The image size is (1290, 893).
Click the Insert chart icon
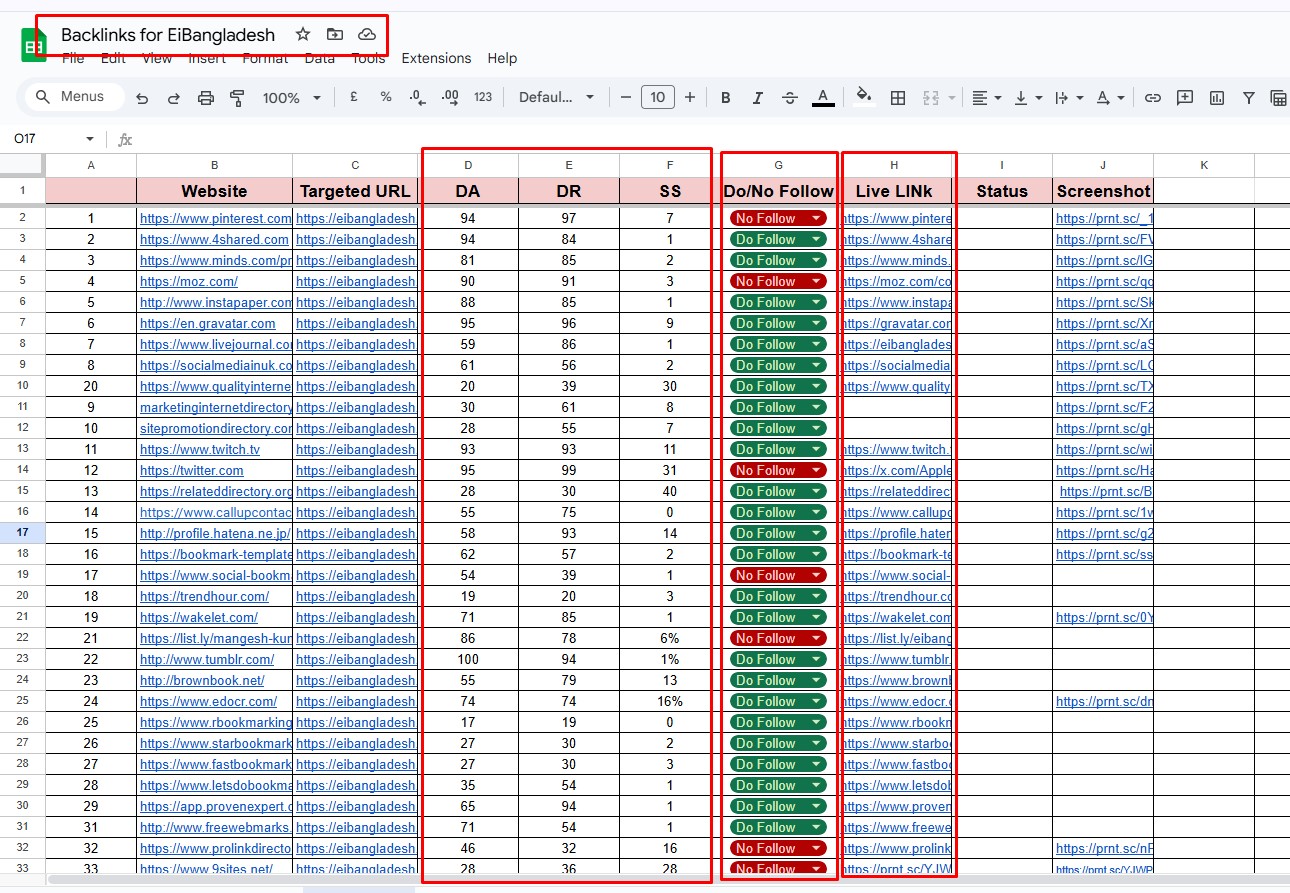(1217, 98)
